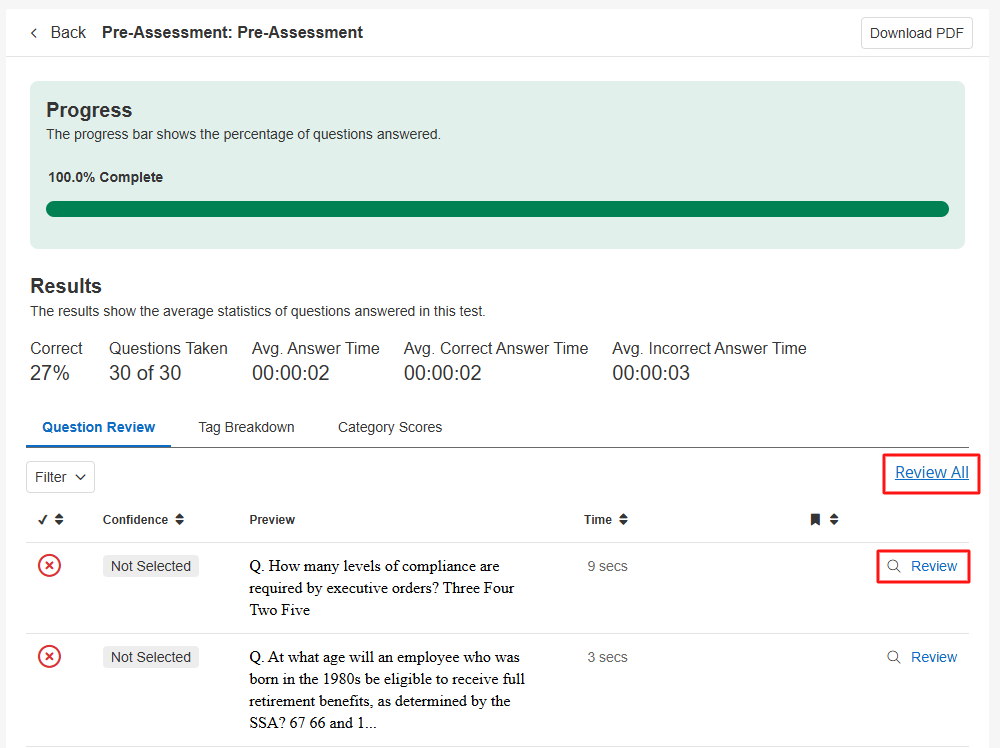Open the Filter dropdown
The image size is (1000, 748).
click(60, 477)
